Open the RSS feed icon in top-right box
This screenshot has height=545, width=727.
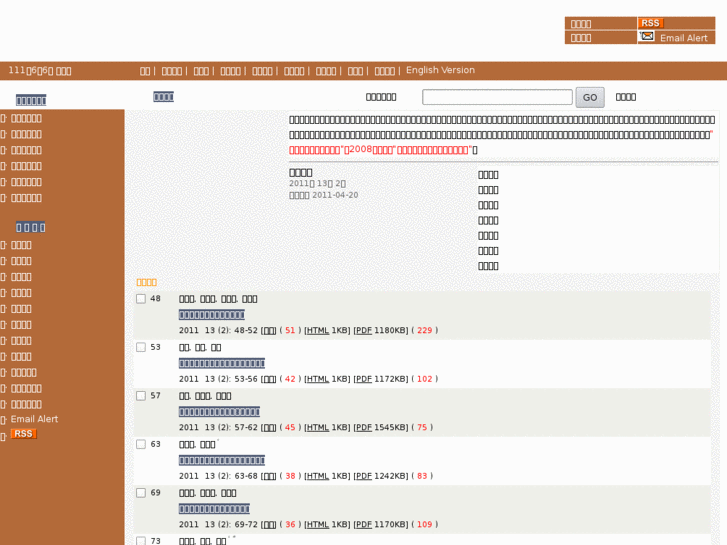[x=650, y=23]
